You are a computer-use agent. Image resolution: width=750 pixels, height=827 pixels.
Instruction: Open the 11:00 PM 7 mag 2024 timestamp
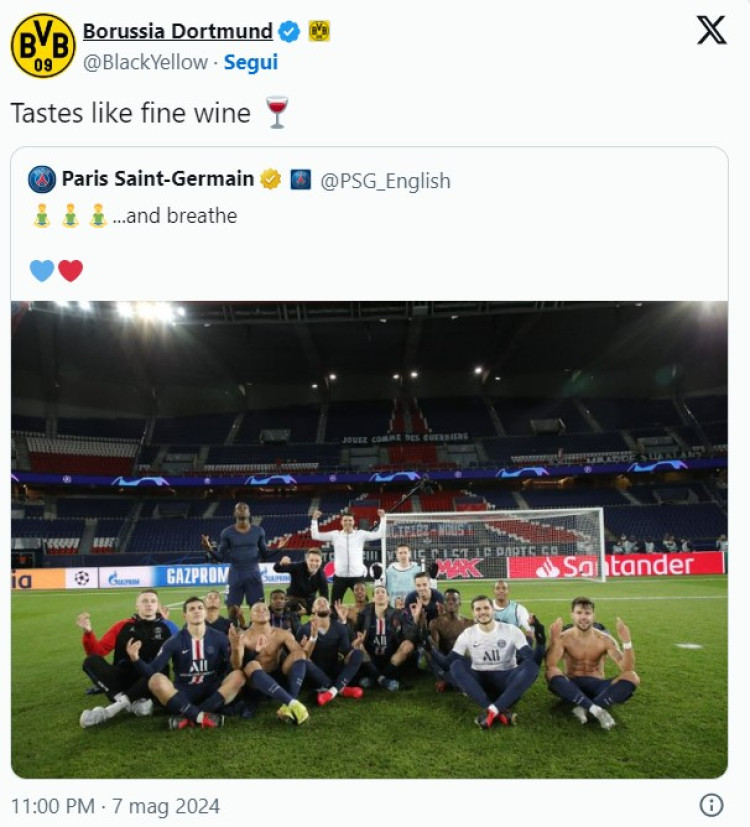(x=115, y=806)
